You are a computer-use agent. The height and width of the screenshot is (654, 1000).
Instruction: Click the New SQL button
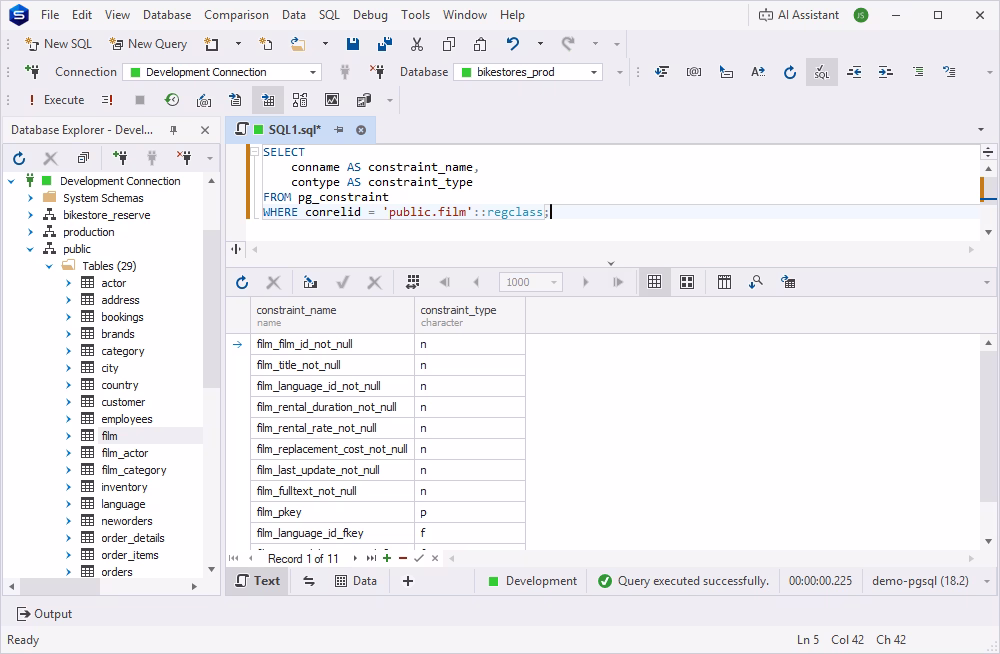click(x=58, y=43)
